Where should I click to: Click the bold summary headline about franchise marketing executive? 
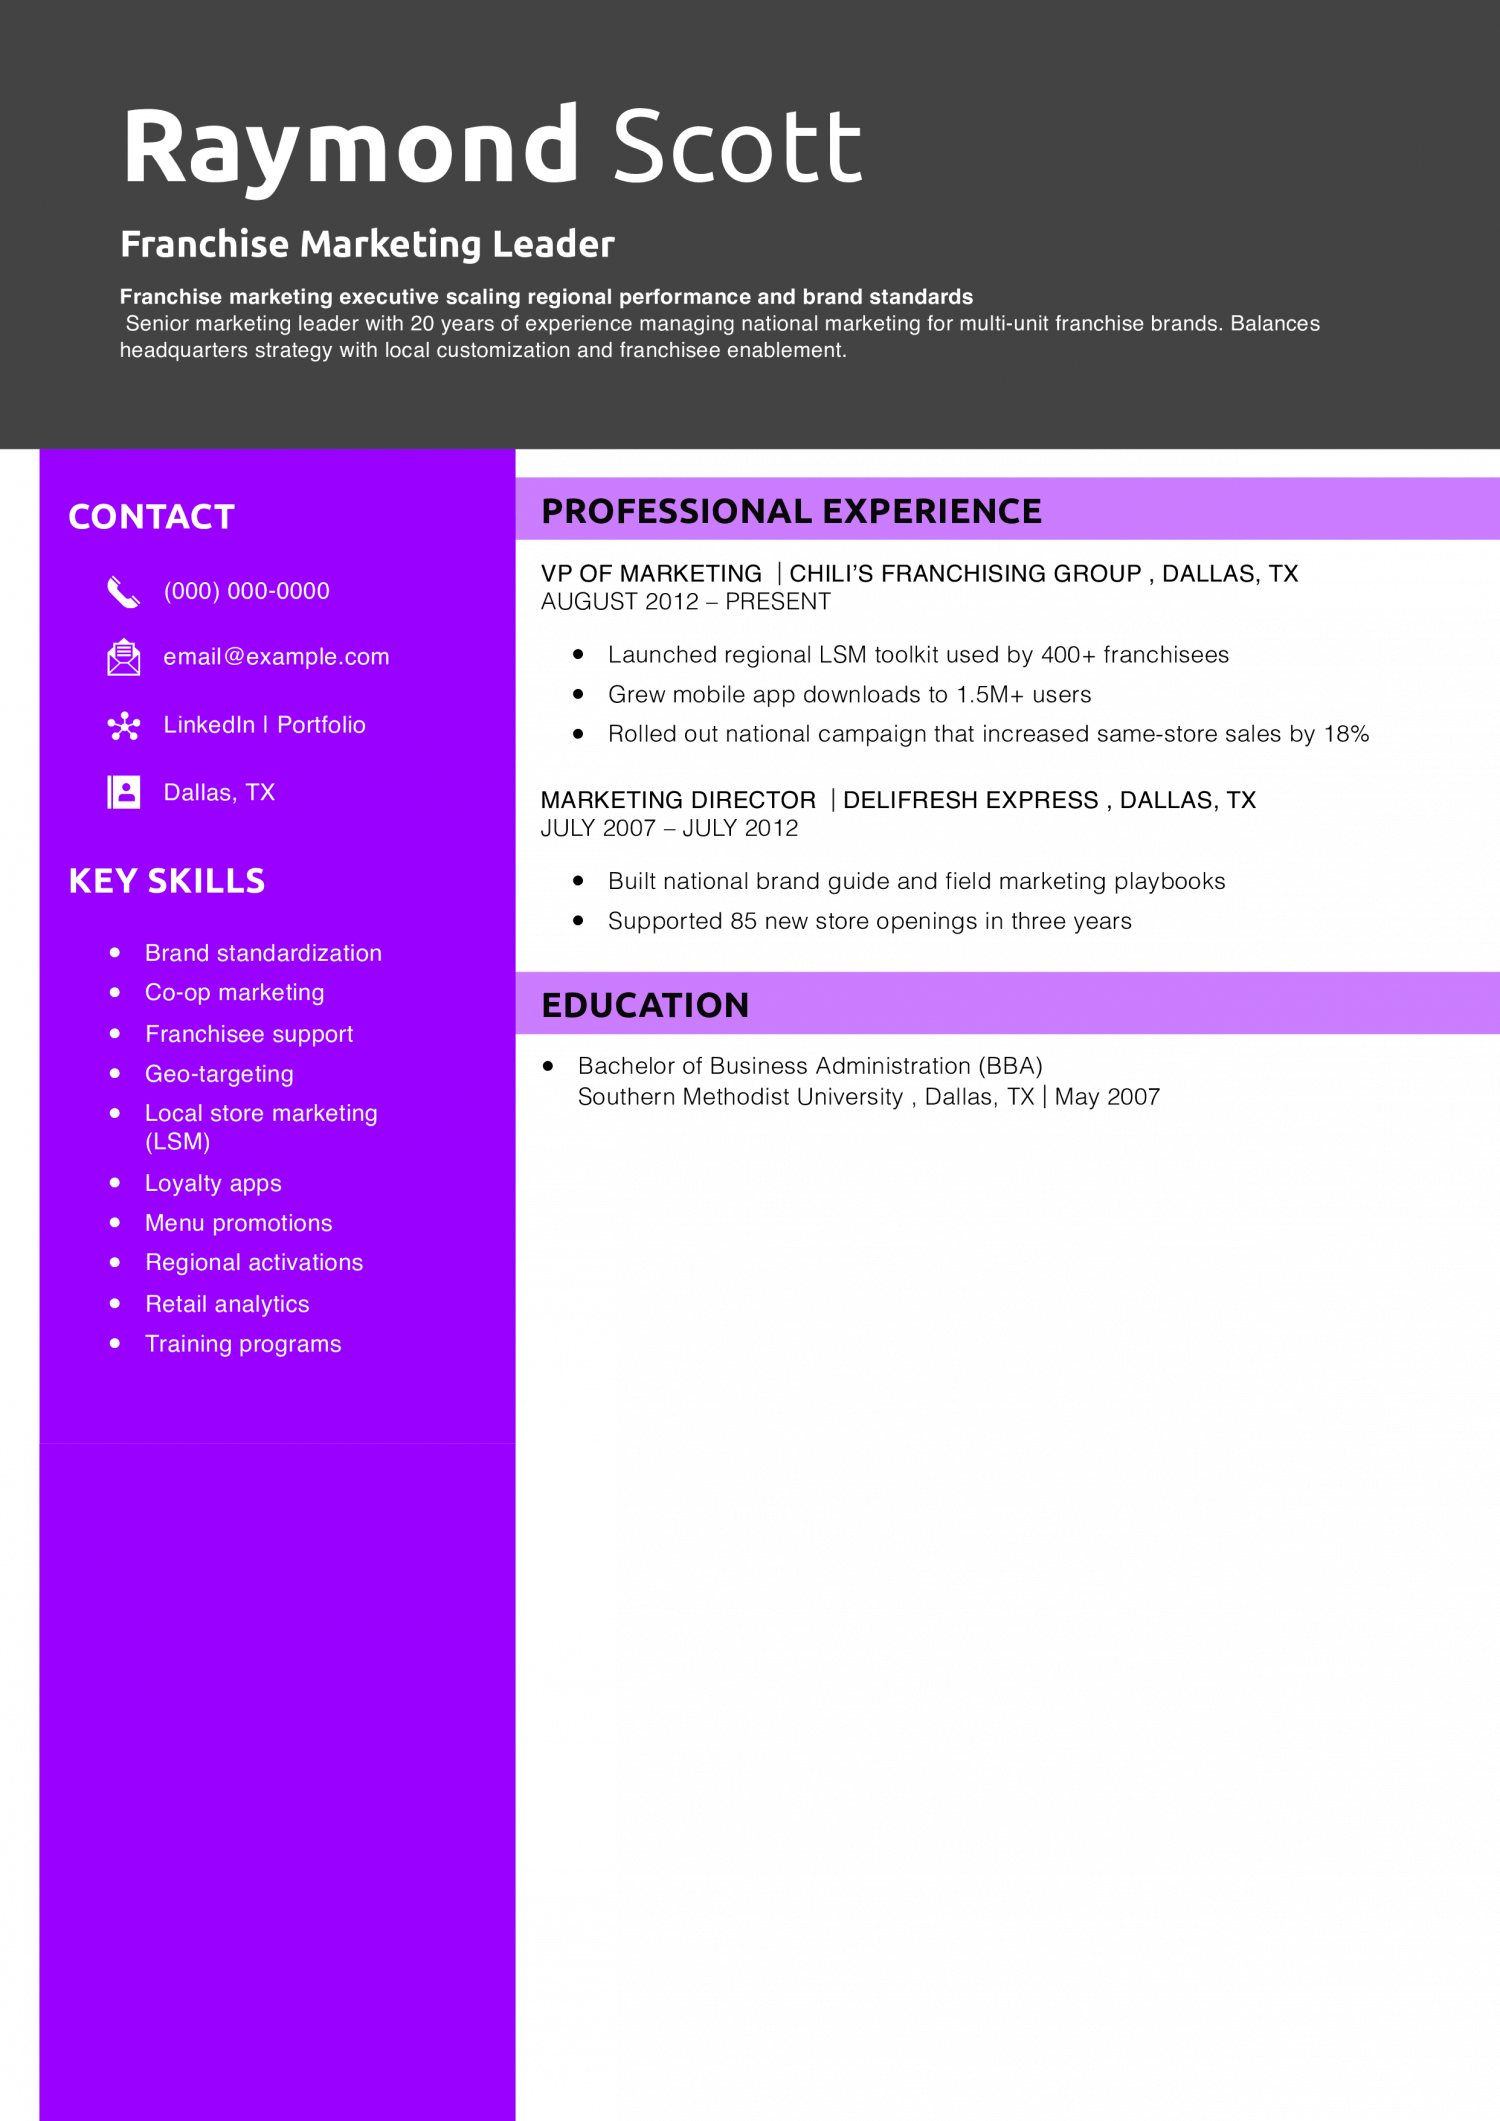pos(546,297)
